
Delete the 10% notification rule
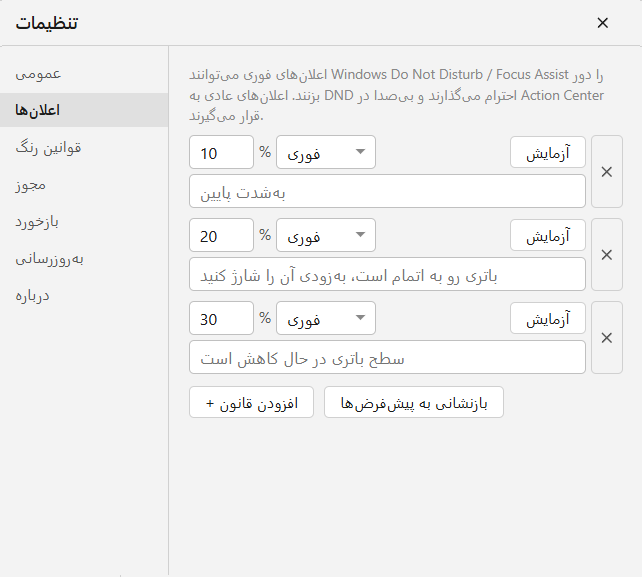(607, 172)
